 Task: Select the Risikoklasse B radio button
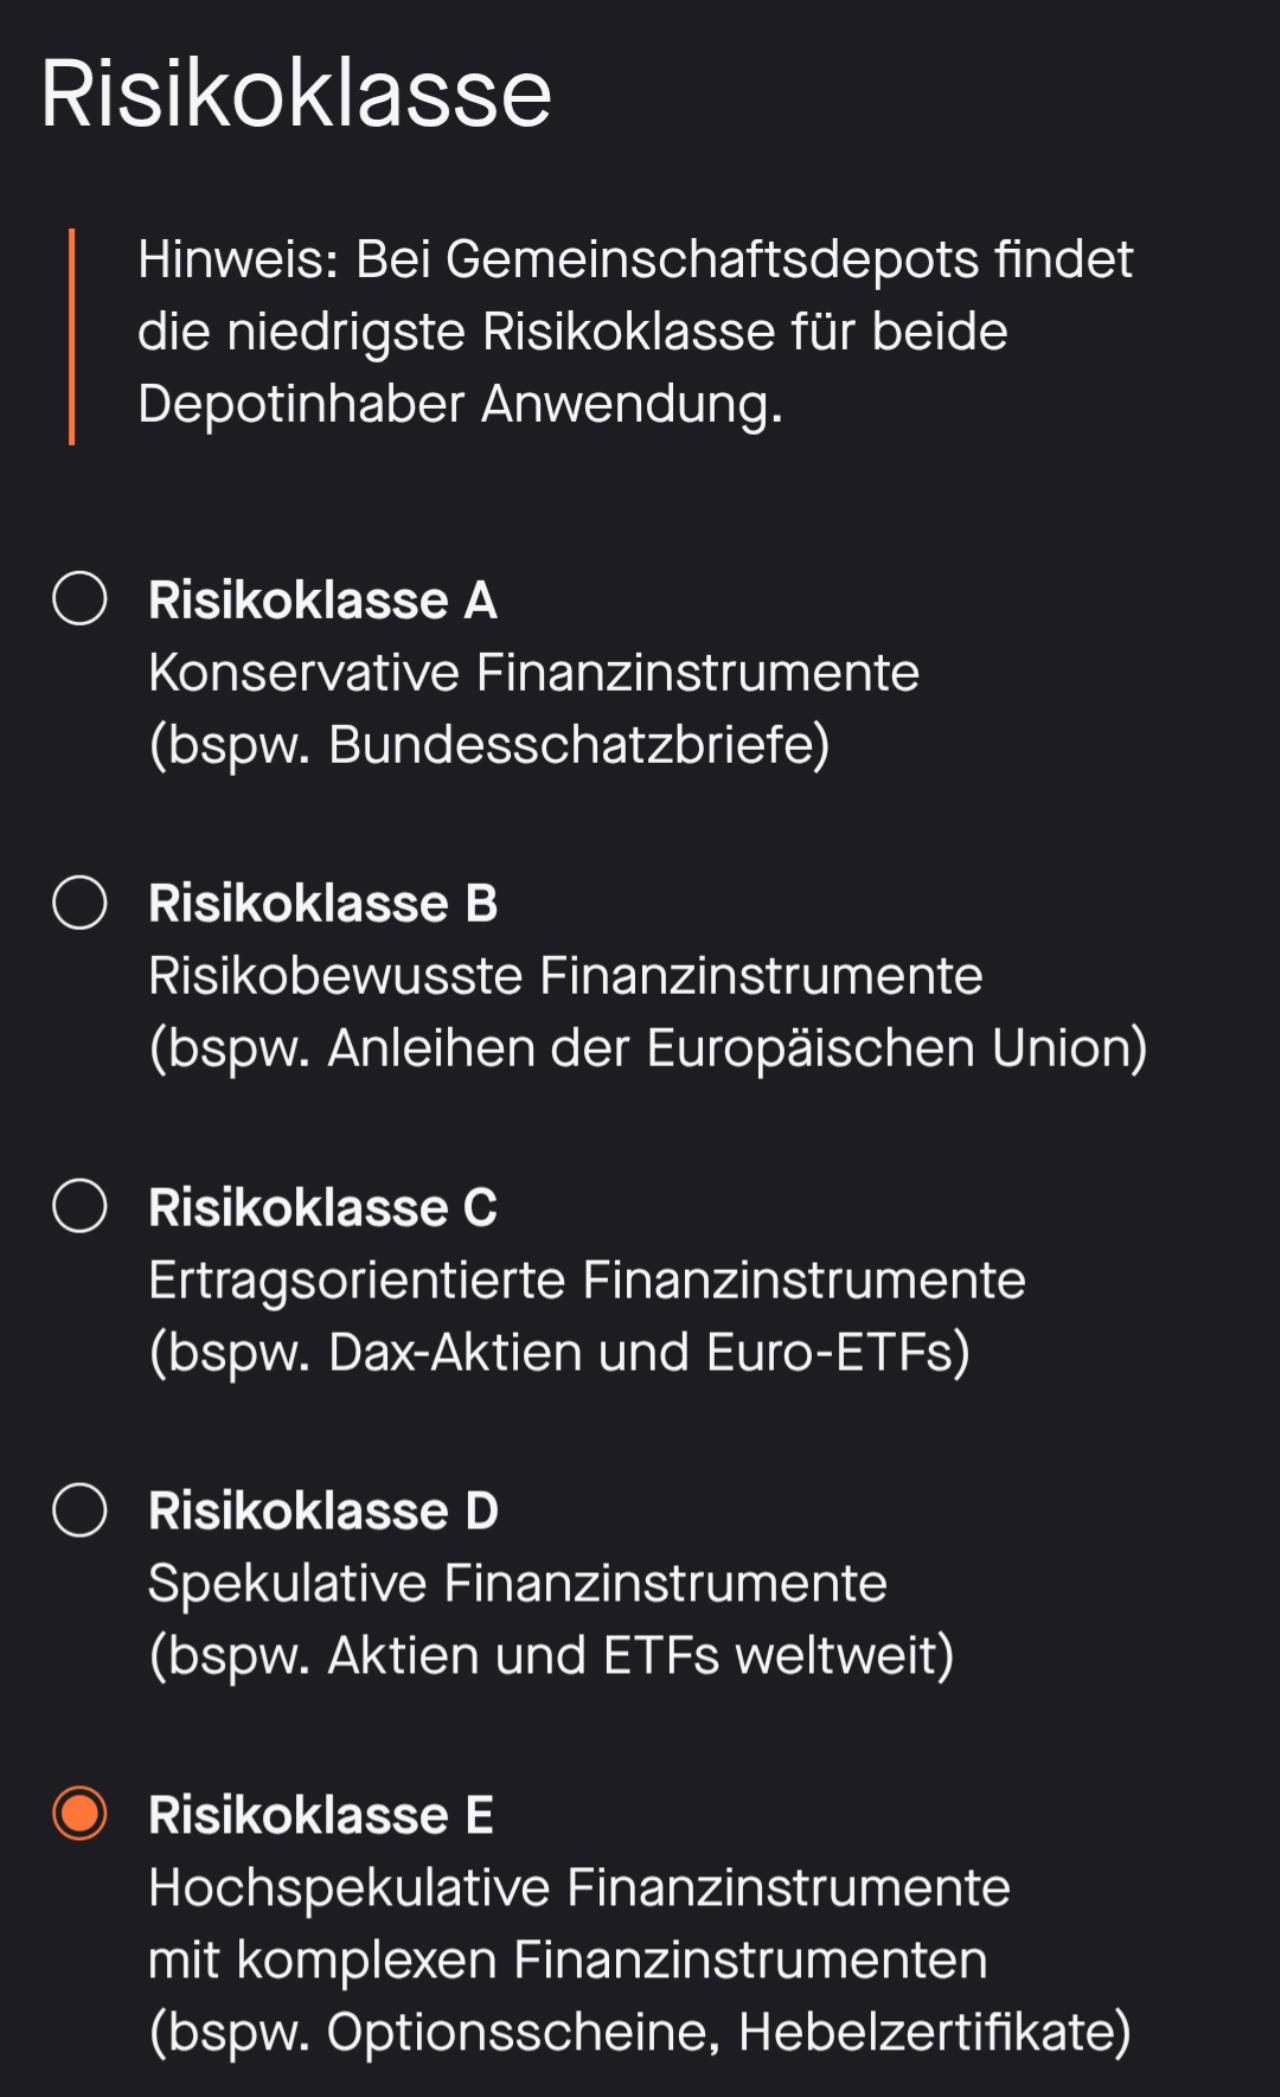pyautogui.click(x=80, y=903)
